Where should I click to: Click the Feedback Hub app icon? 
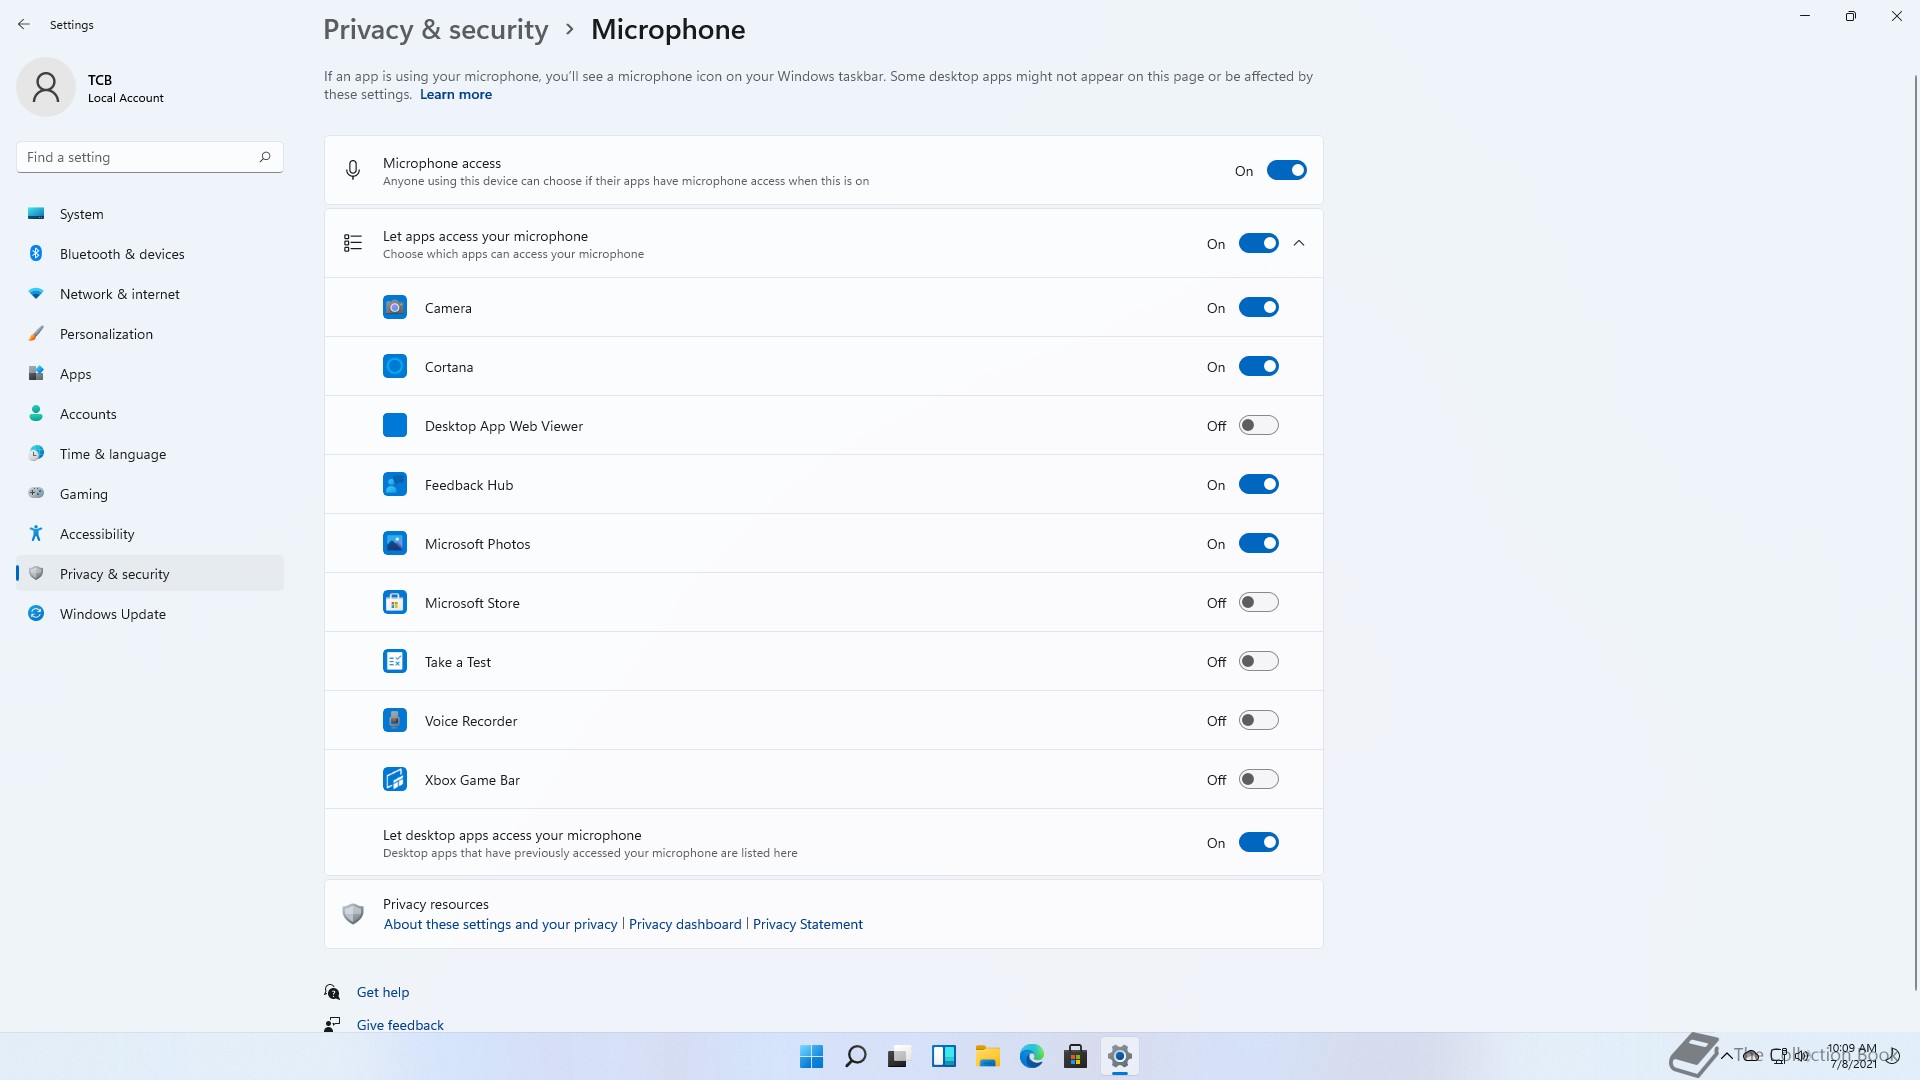click(395, 485)
